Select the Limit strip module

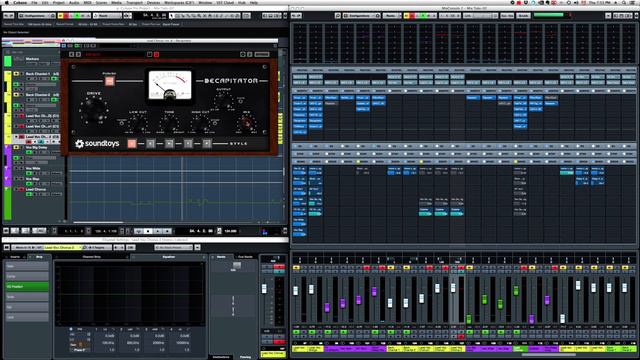pyautogui.click(x=27, y=317)
